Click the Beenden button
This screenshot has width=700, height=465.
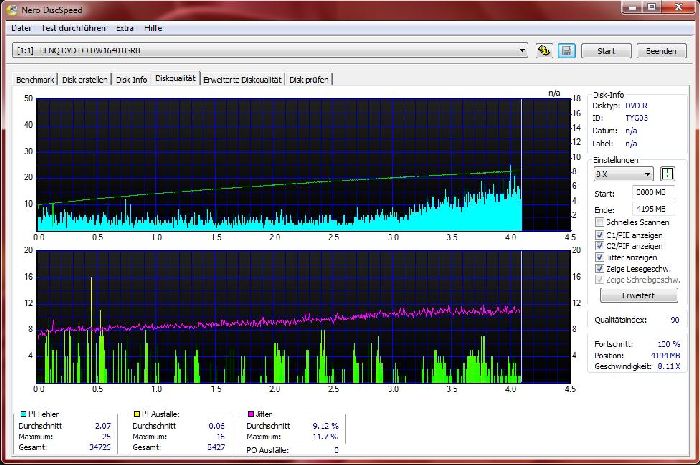661,51
